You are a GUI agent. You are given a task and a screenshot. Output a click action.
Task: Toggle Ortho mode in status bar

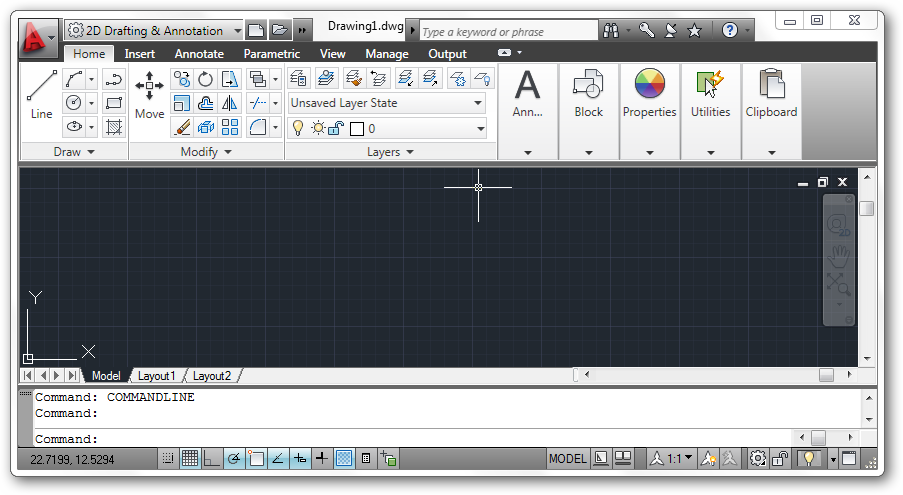coord(211,459)
